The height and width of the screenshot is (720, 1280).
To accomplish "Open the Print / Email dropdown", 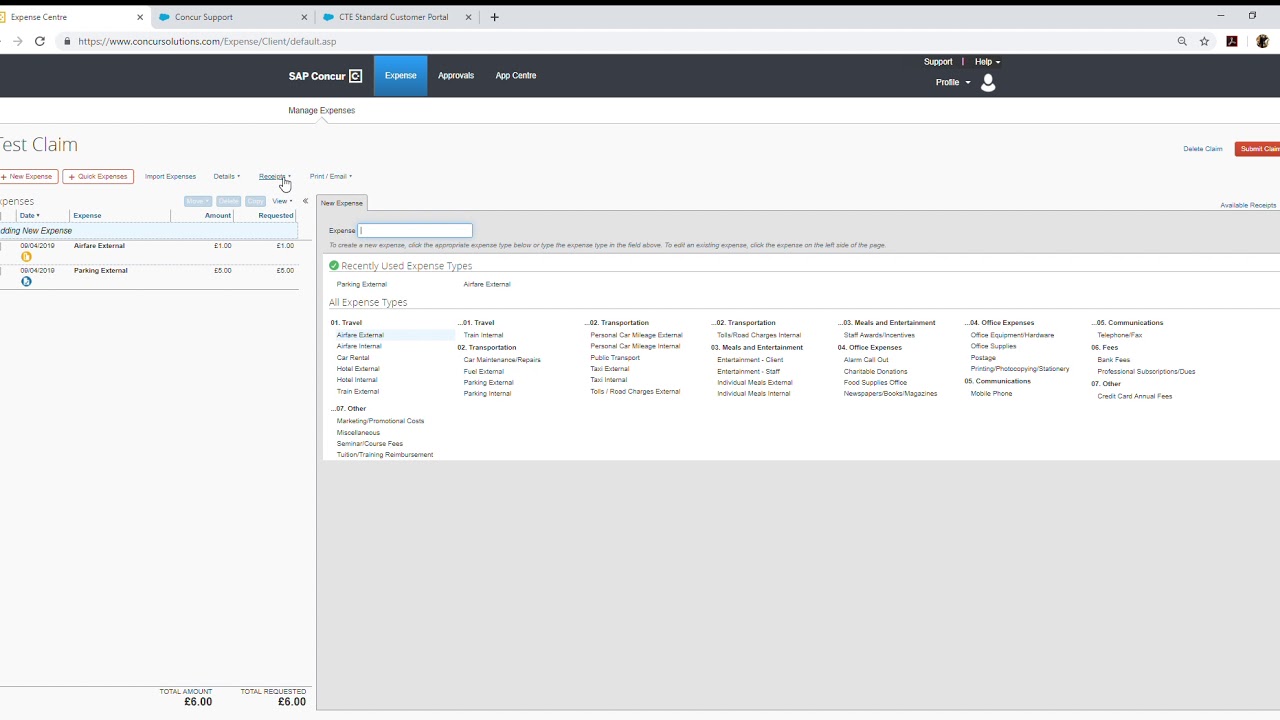I will pyautogui.click(x=331, y=176).
